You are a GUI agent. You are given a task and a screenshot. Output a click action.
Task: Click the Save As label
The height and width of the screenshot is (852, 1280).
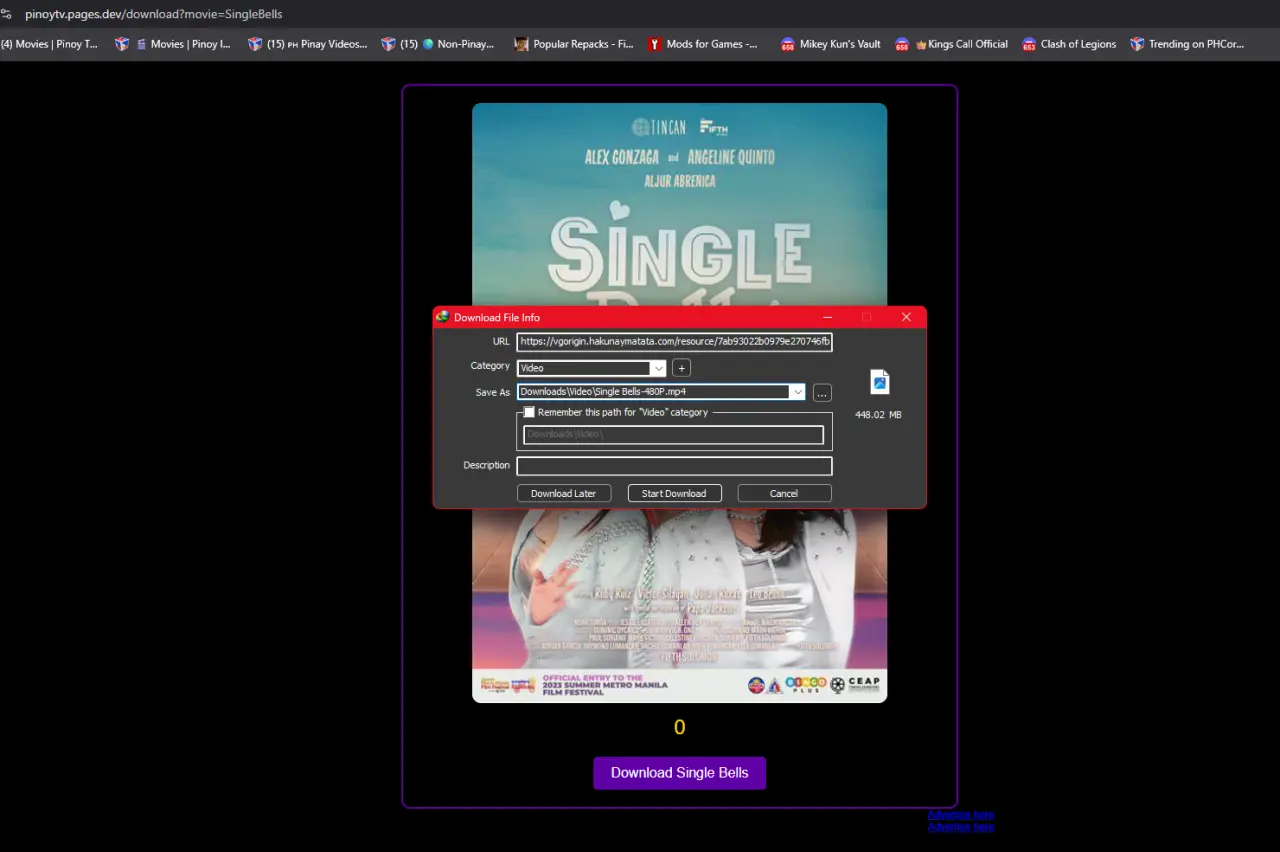tap(493, 392)
